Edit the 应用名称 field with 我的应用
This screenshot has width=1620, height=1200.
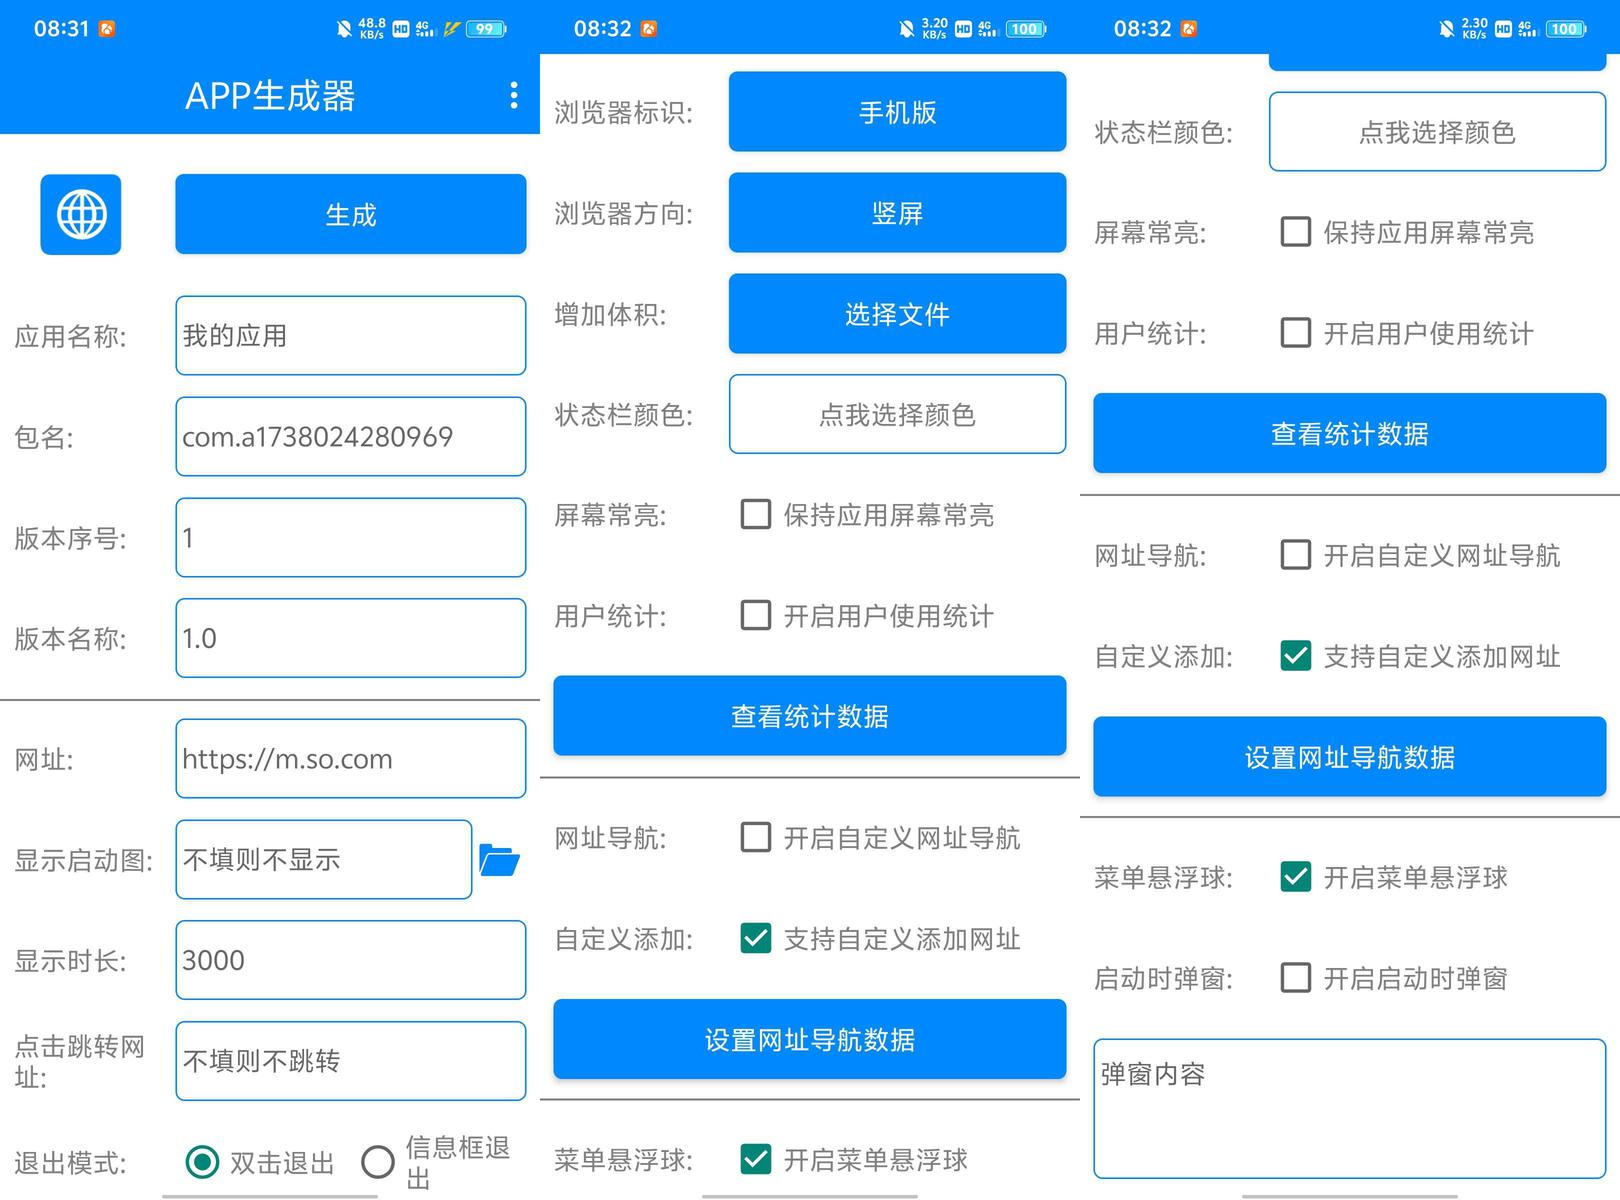point(351,335)
